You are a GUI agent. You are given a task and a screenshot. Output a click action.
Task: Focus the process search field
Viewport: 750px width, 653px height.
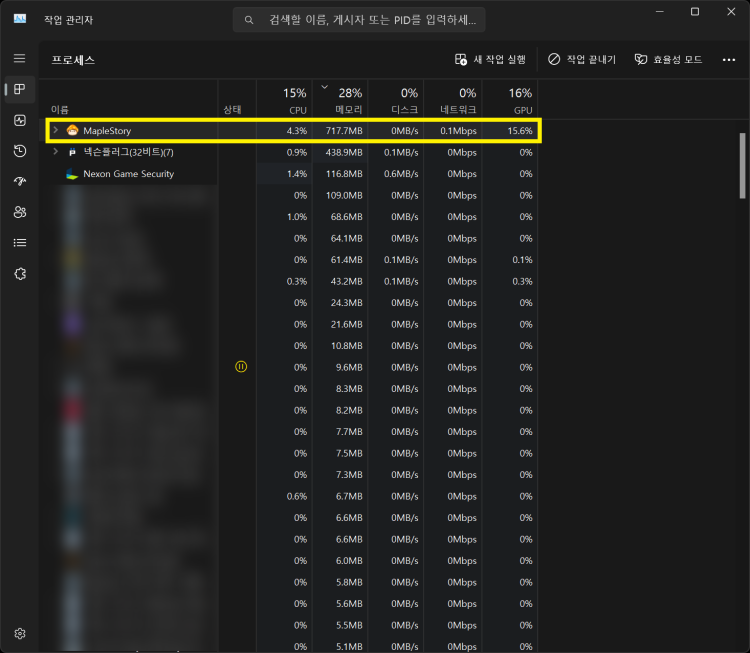tap(359, 20)
